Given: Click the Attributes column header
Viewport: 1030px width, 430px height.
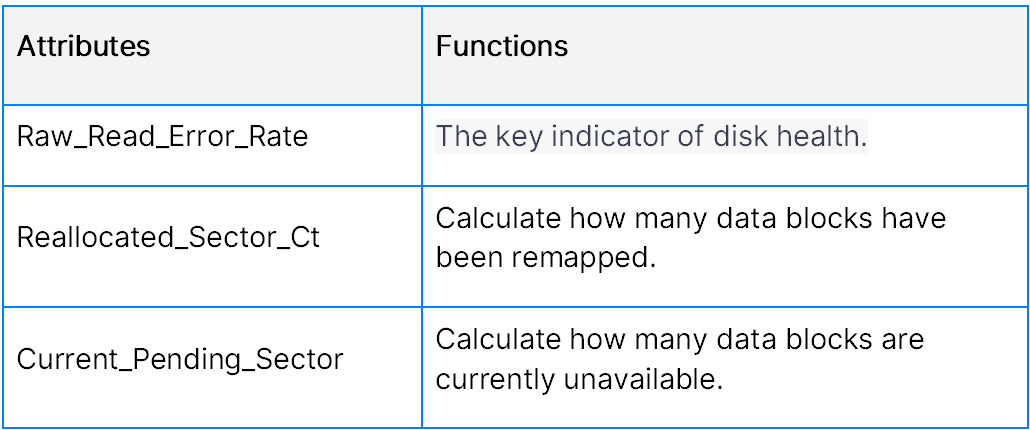Looking at the screenshot, I should pos(83,46).
